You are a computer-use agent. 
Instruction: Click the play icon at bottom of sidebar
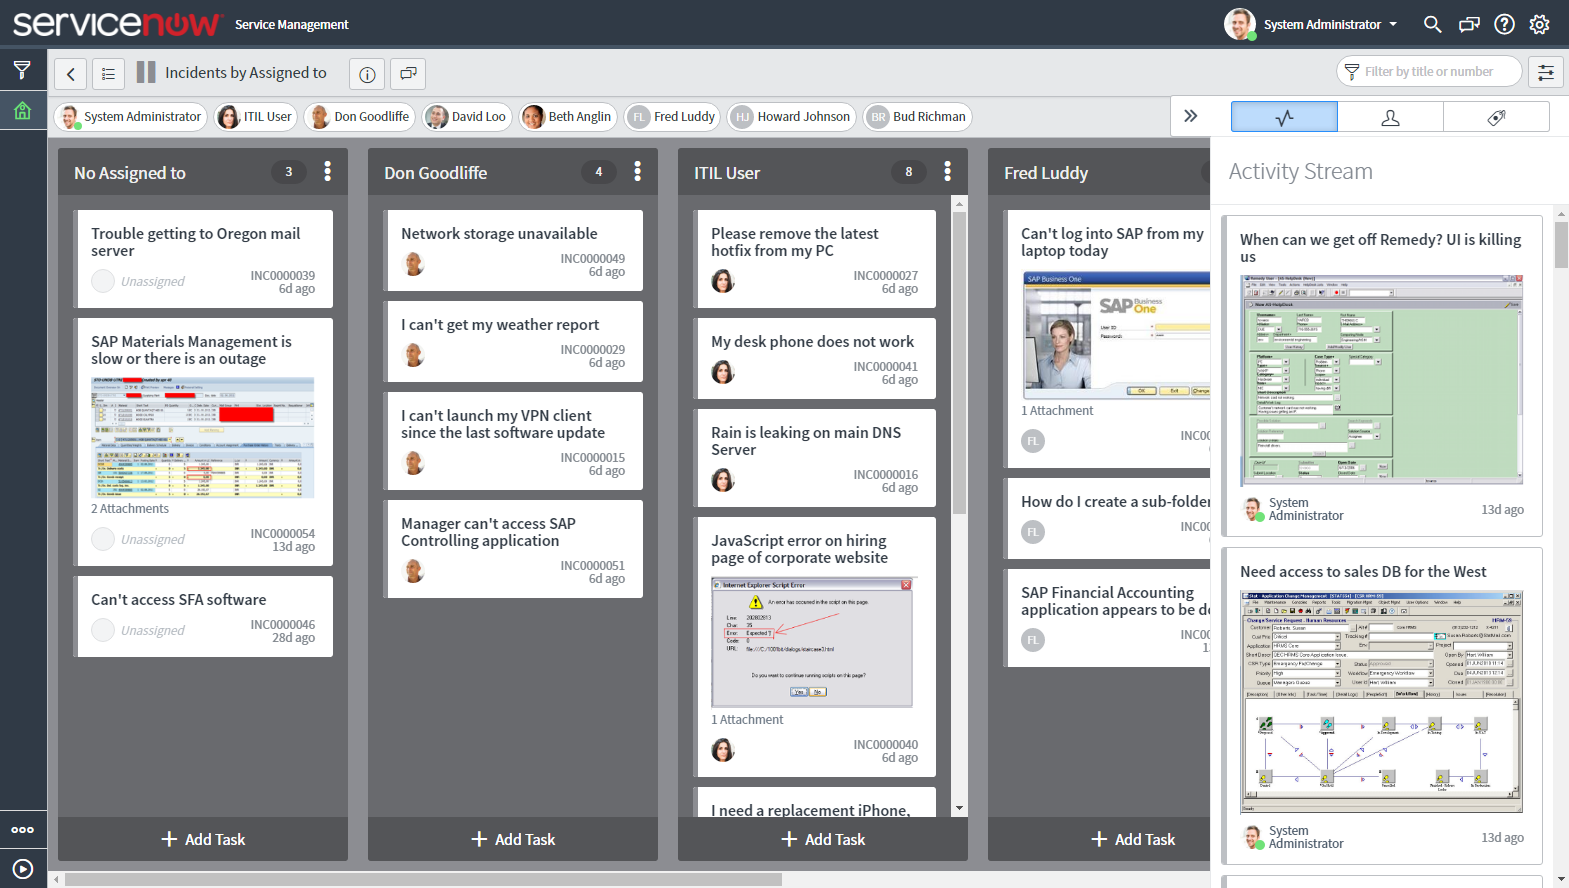pyautogui.click(x=22, y=869)
